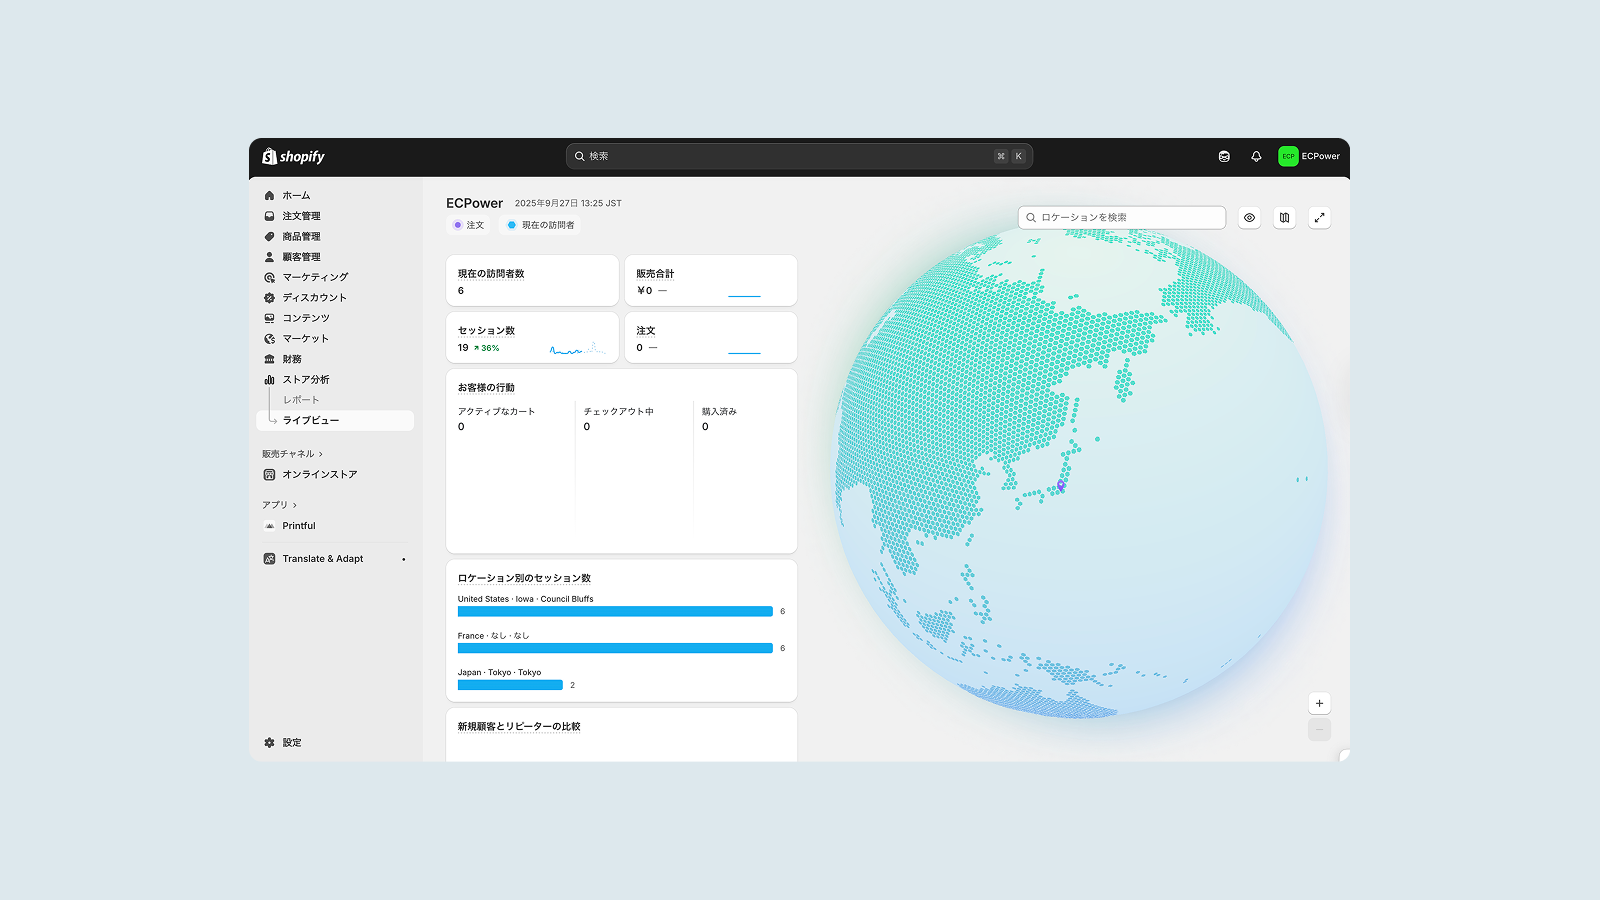
Task: Click the Shopify logo in the top bar
Action: (293, 157)
